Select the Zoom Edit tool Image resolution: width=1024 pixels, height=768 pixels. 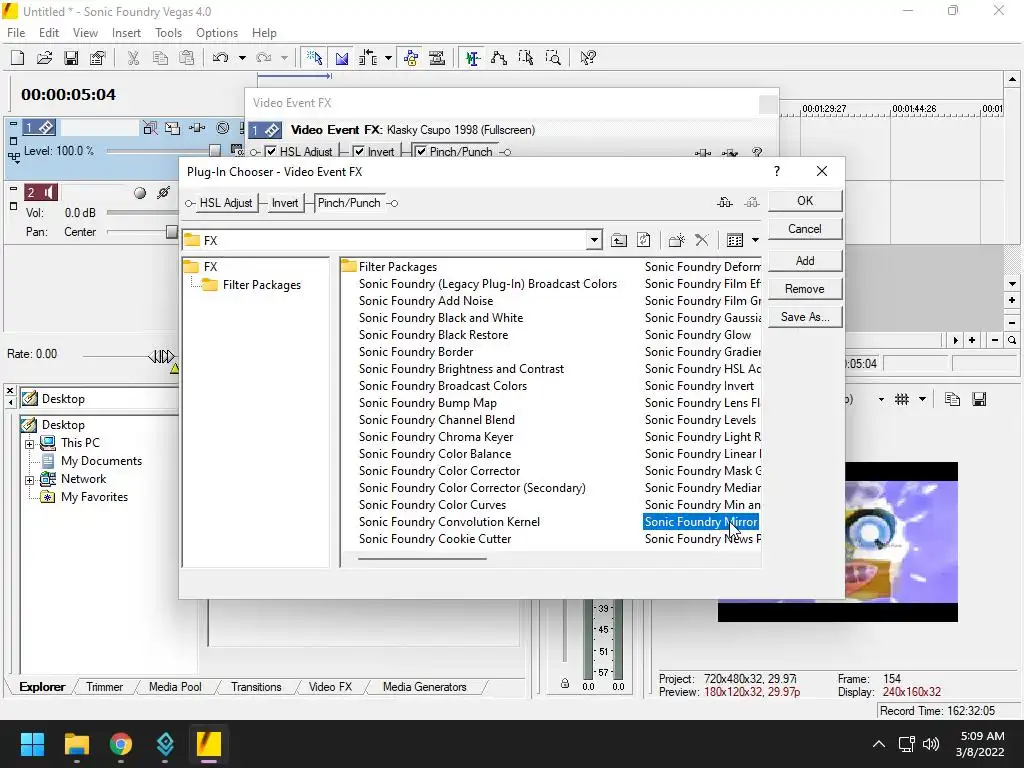(x=553, y=58)
